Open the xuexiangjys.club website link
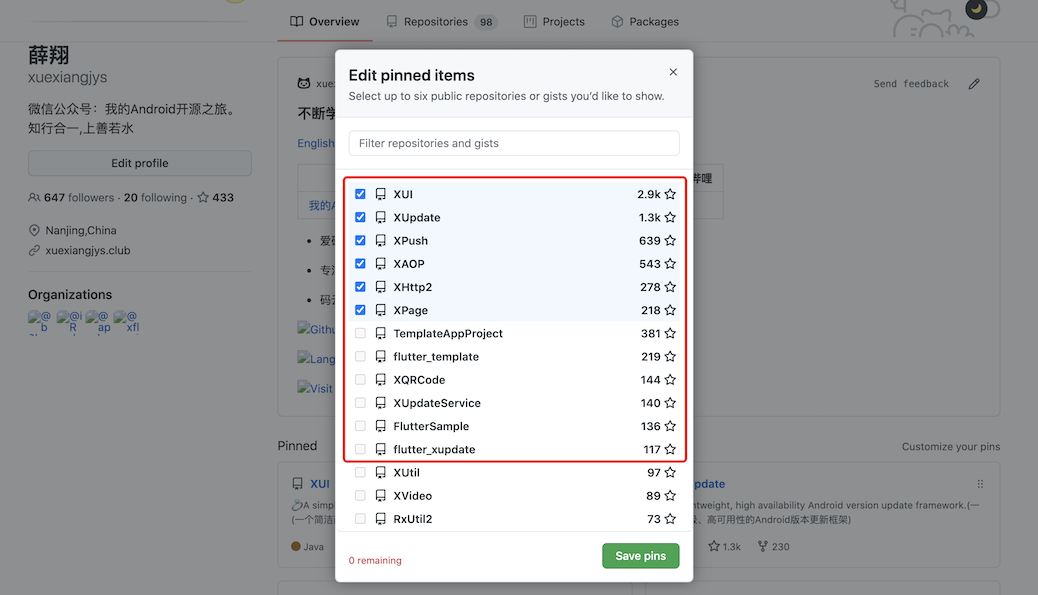This screenshot has height=595, width=1038. pyautogui.click(x=88, y=251)
